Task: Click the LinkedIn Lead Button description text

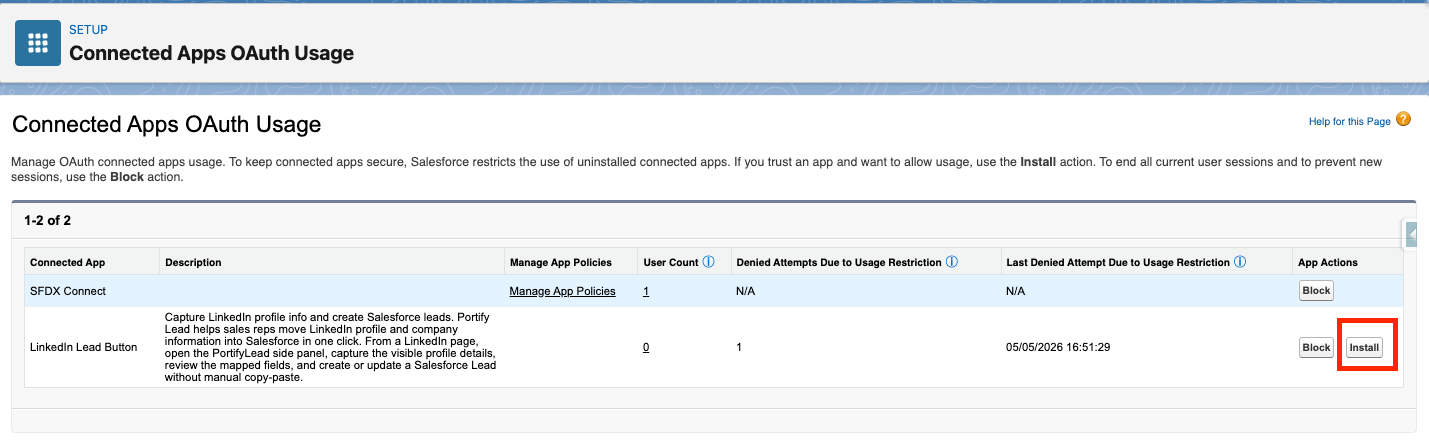Action: pos(332,347)
